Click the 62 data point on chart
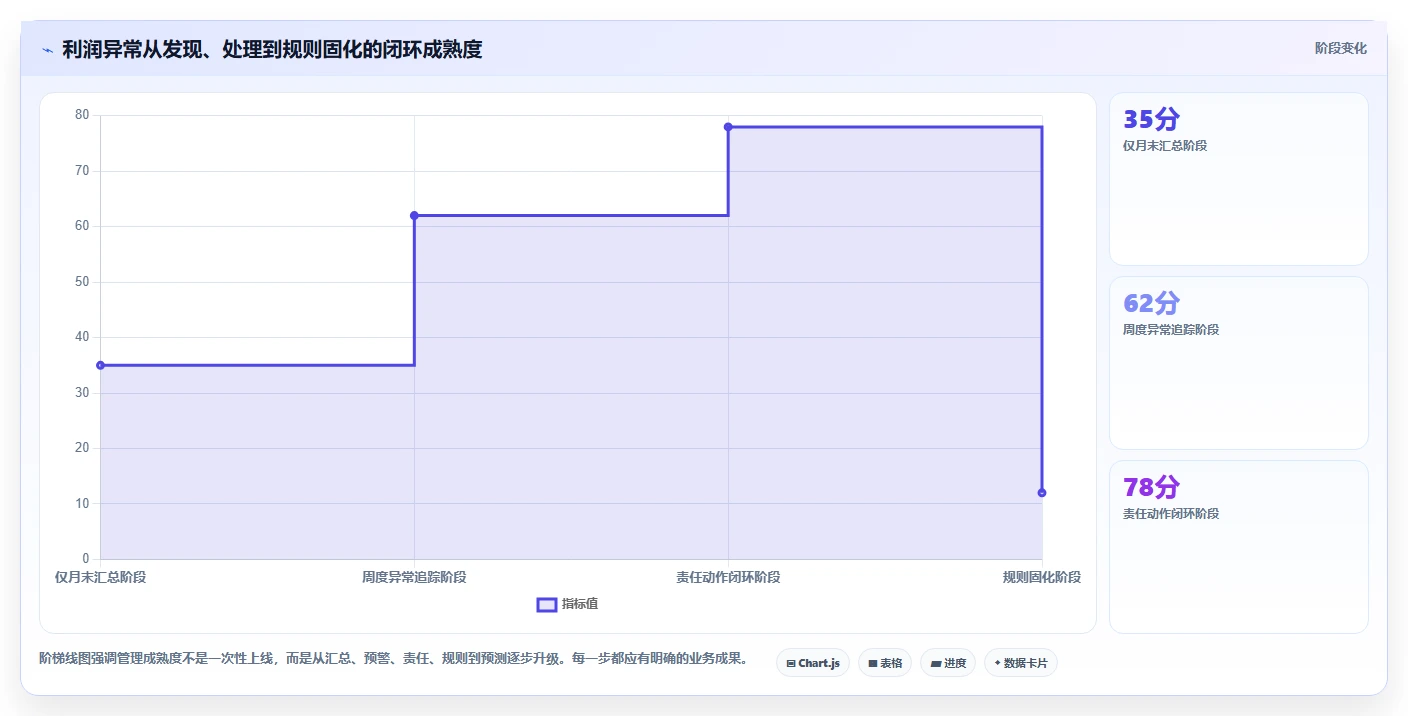 tap(414, 215)
